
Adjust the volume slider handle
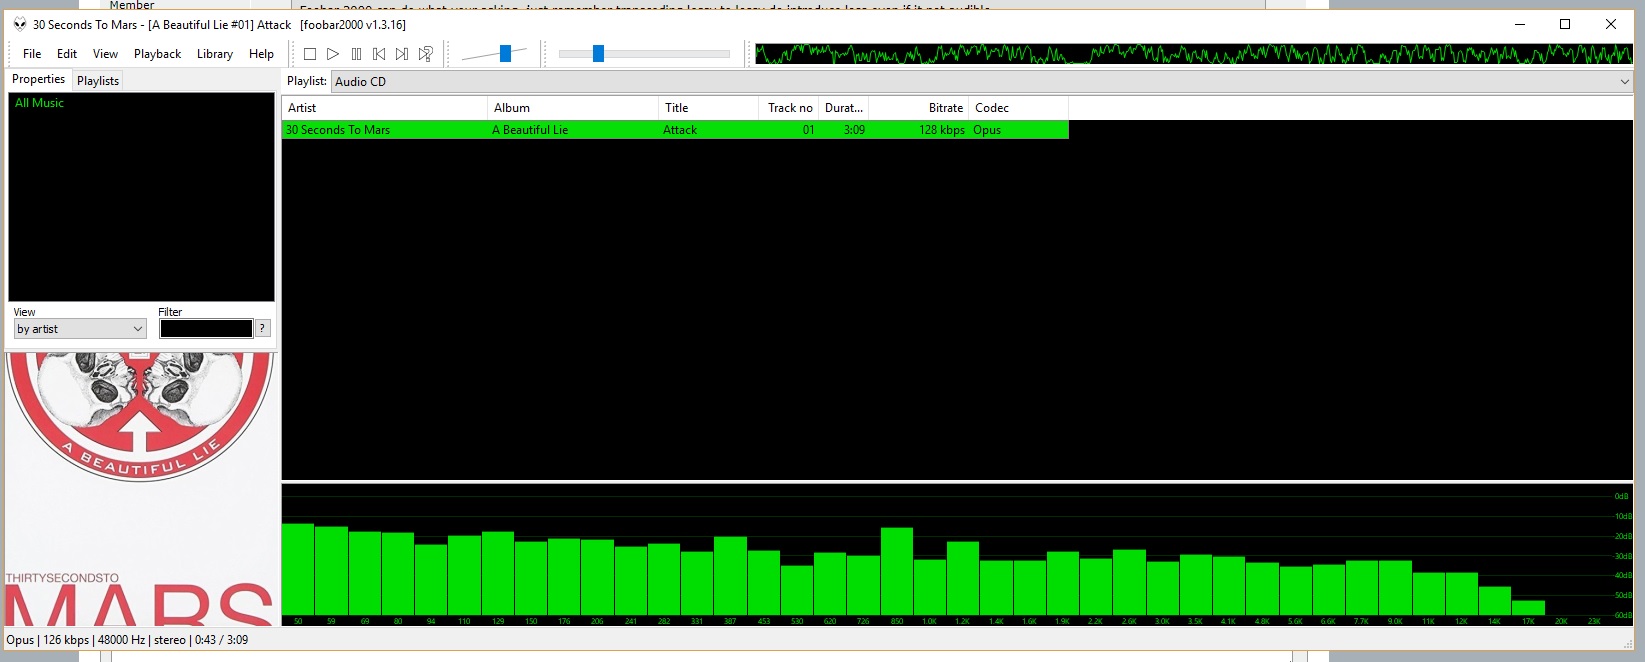coord(505,54)
